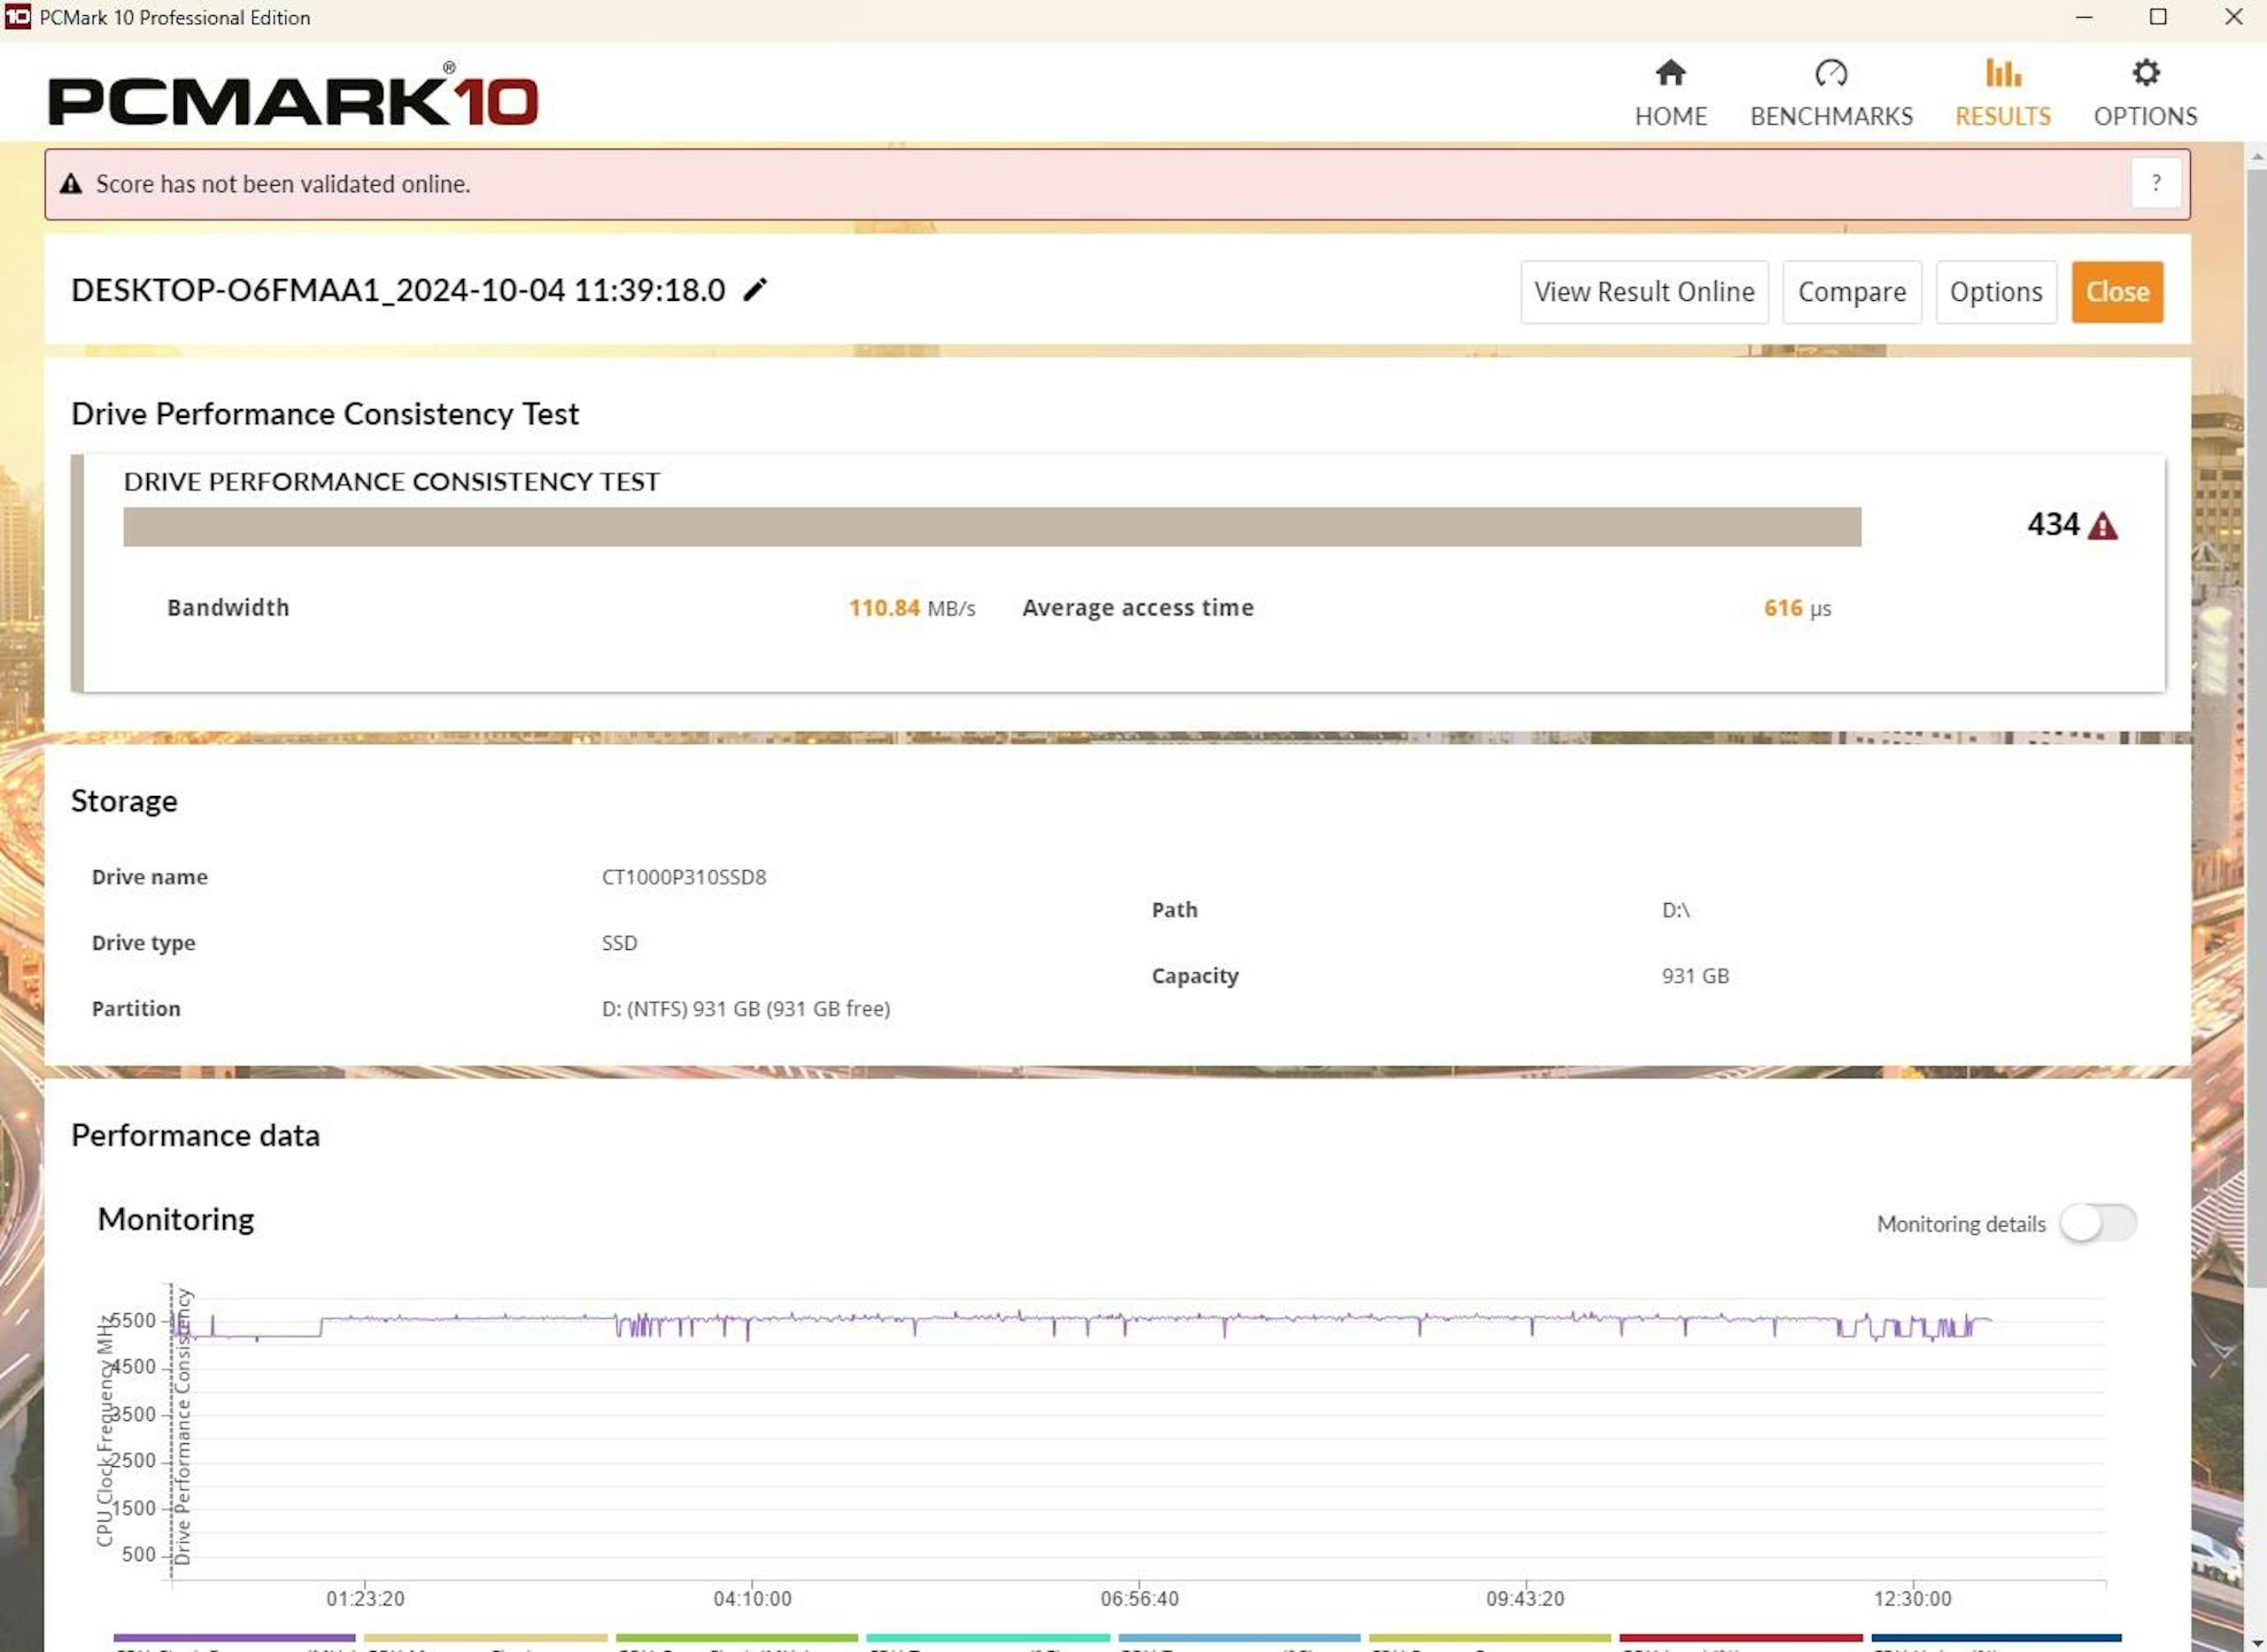Click the dark blue legend bar below chart
Image resolution: width=2267 pixels, height=1652 pixels.
click(1995, 1638)
